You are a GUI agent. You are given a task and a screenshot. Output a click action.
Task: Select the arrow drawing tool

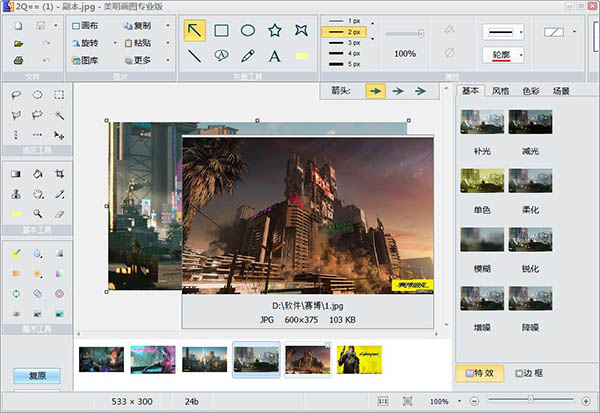195,31
